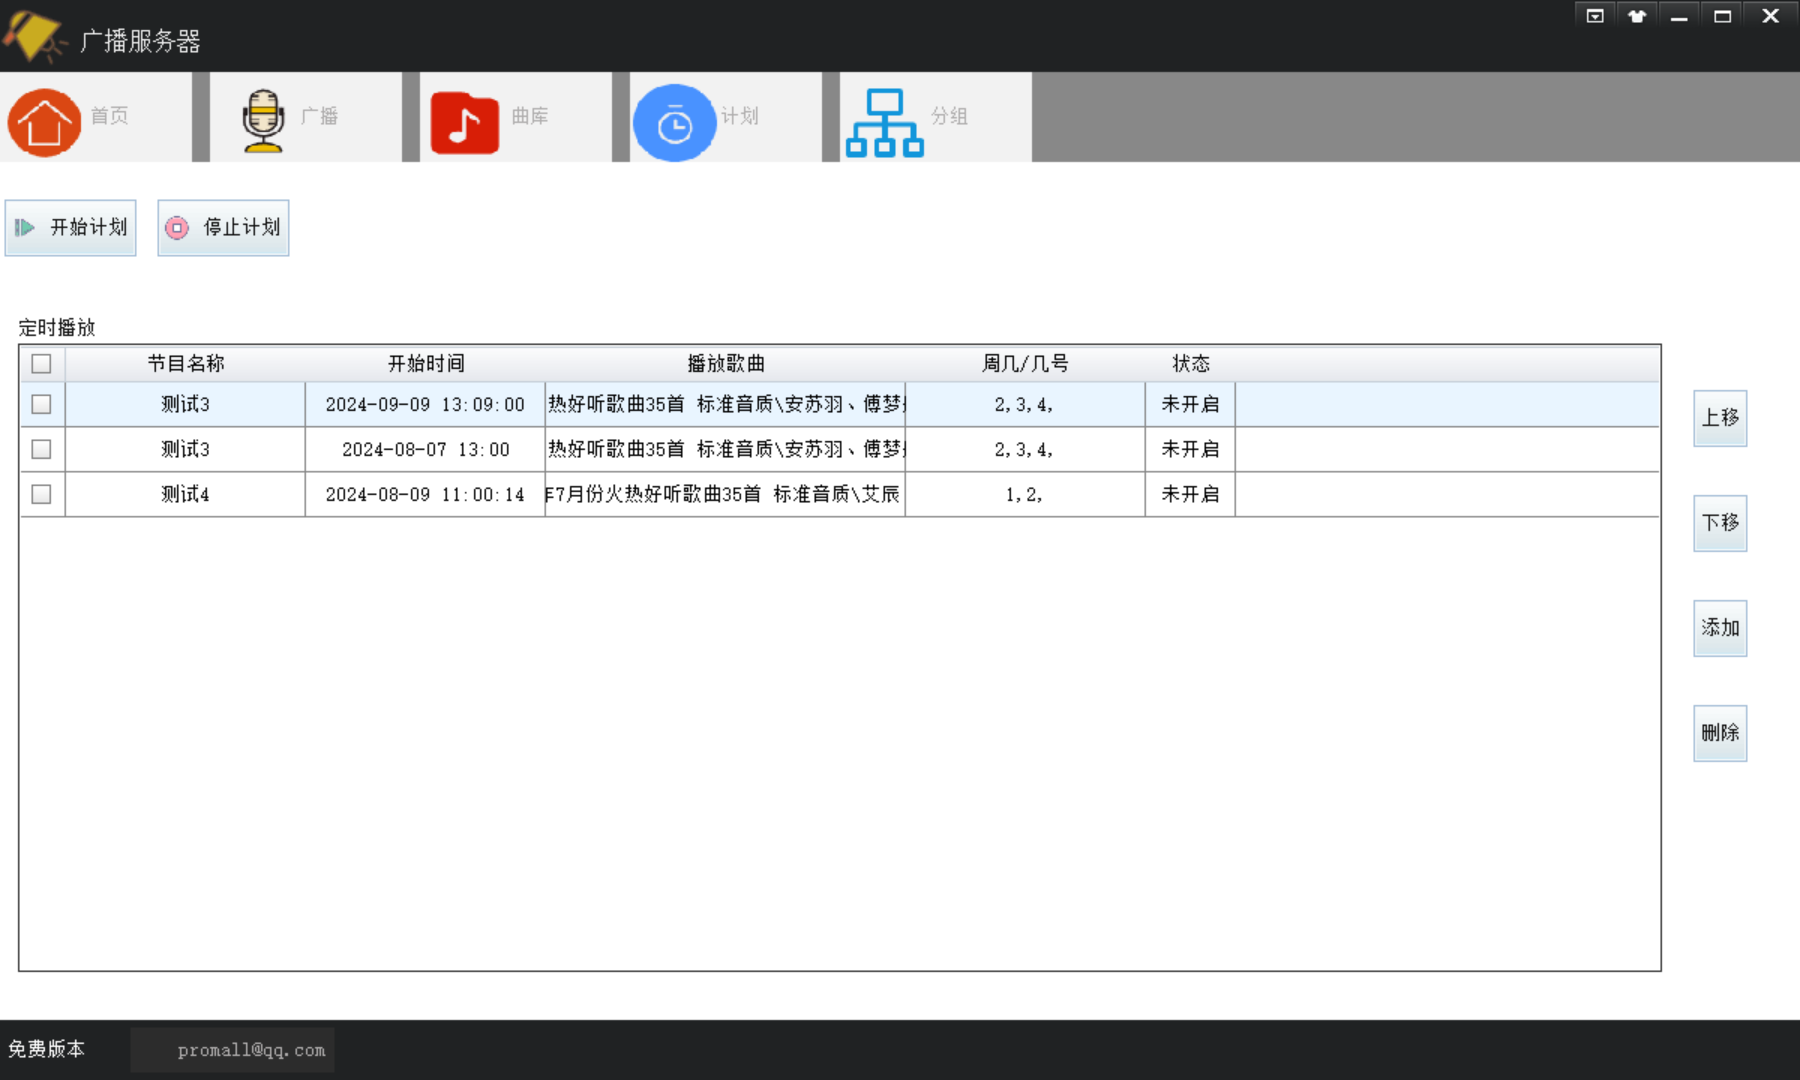The image size is (1800, 1080).
Task: Click the 删除 delete button
Action: (1719, 733)
